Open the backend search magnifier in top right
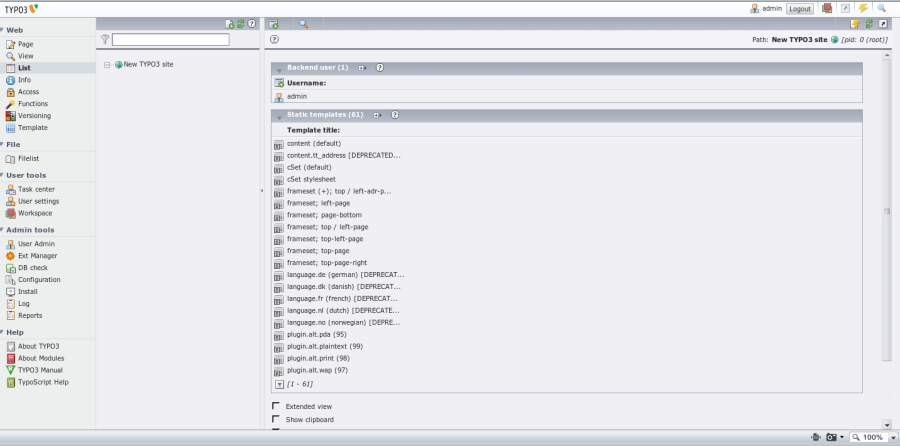The height and width of the screenshot is (446, 900). [x=881, y=8]
